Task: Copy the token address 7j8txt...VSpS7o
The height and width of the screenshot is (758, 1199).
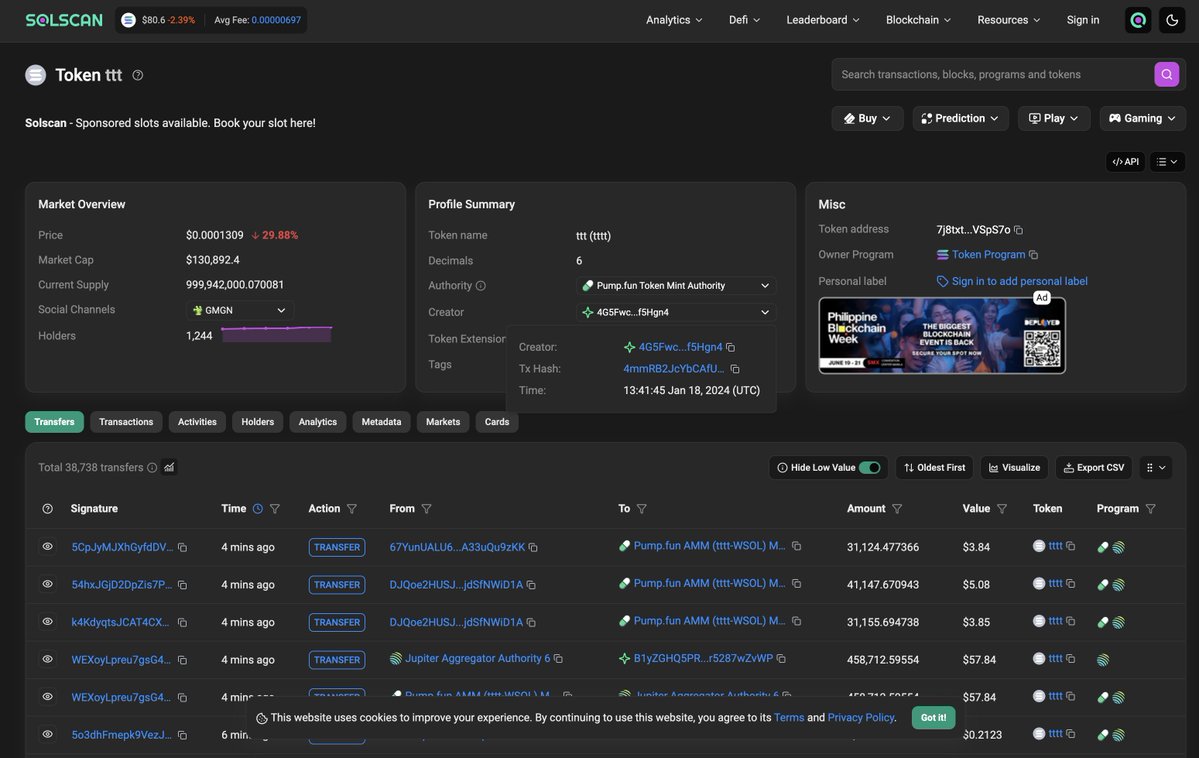Action: [x=1019, y=229]
